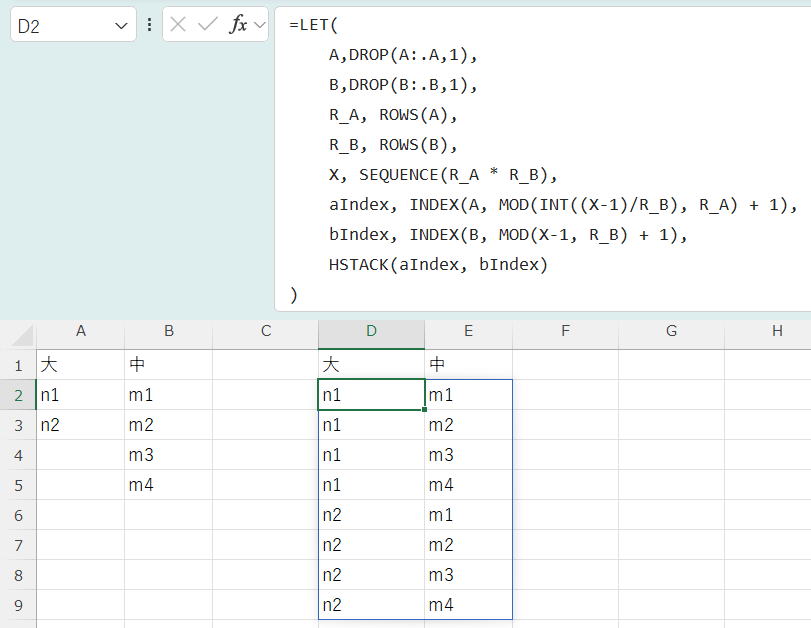
Task: Click the Cancel X icon in formula bar
Action: tap(179, 25)
